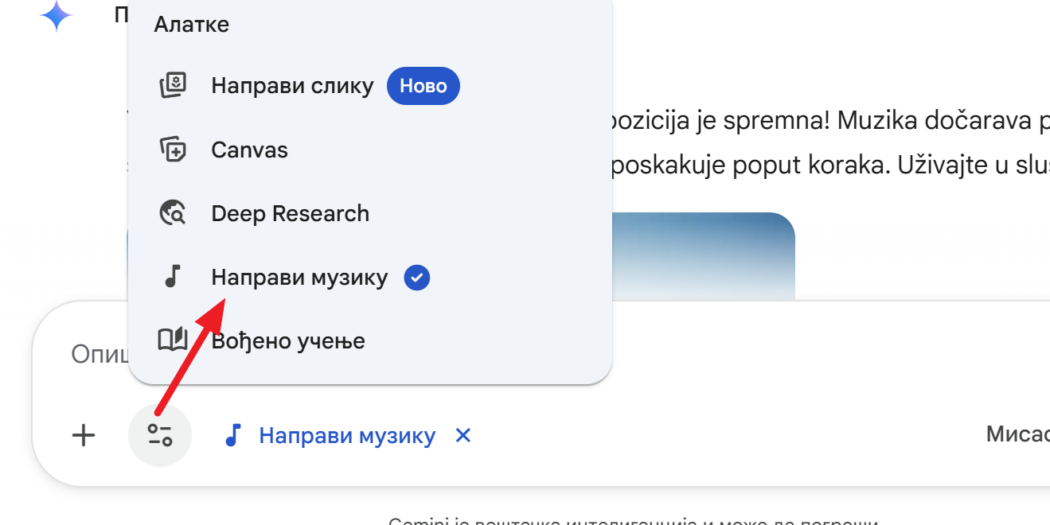Open the blue gradient music thumbnail
This screenshot has height=525, width=1050.
[700, 255]
